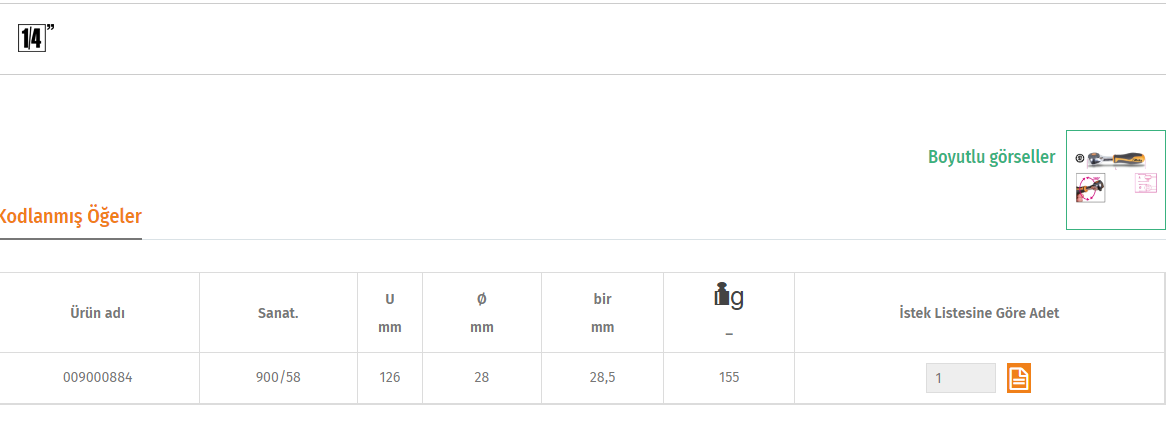Select the Kodlanmış Öğeler tab

pyautogui.click(x=69, y=217)
